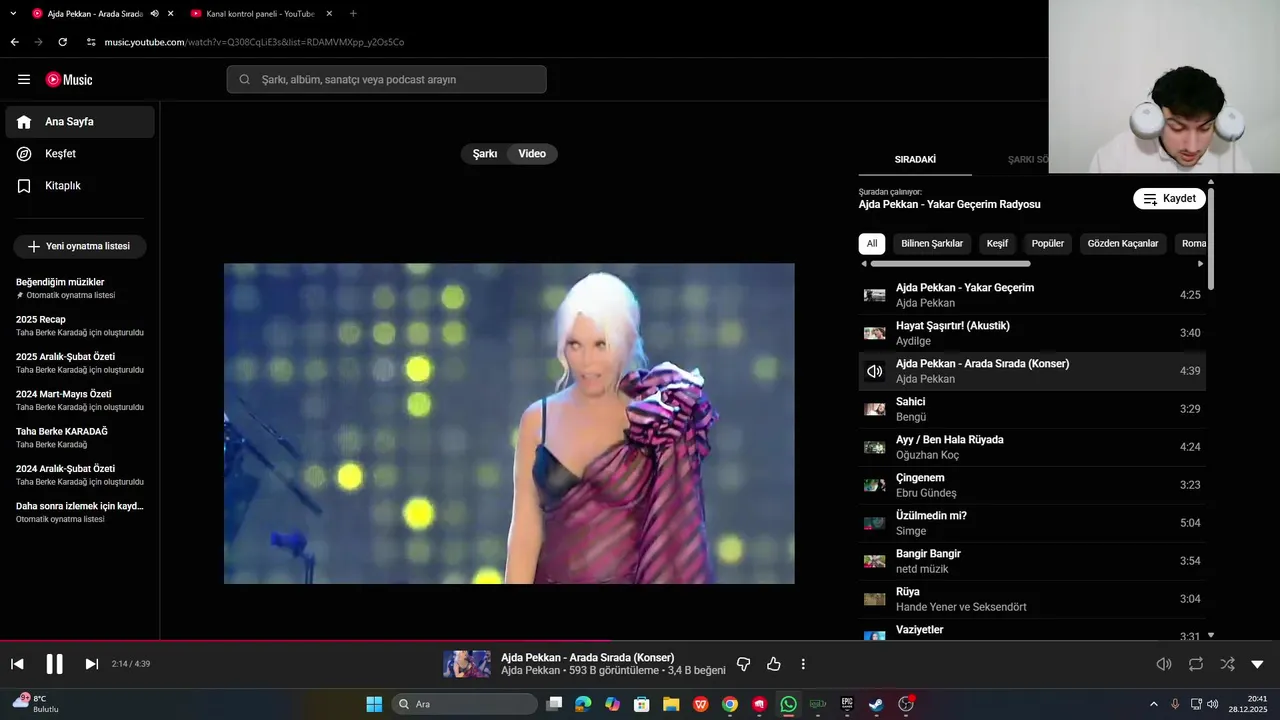Open the 2025 Recap playlist
Screen dimensions: 1280x720
pos(80,325)
